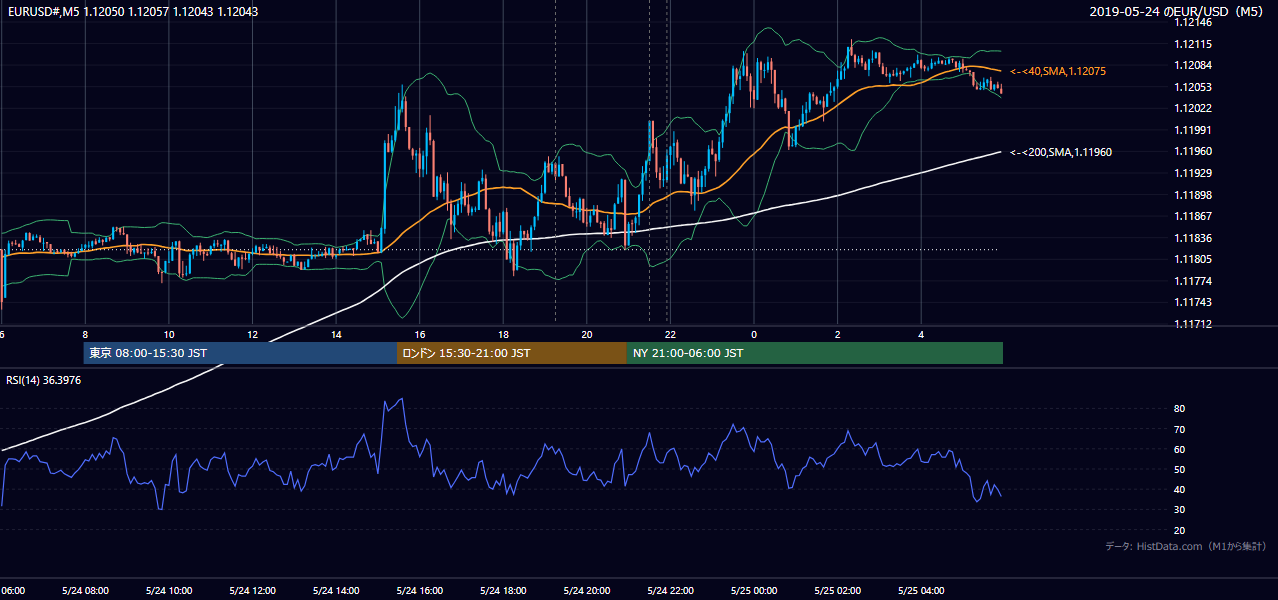
Task: Click price axis level 1.11774
Action: (1194, 281)
